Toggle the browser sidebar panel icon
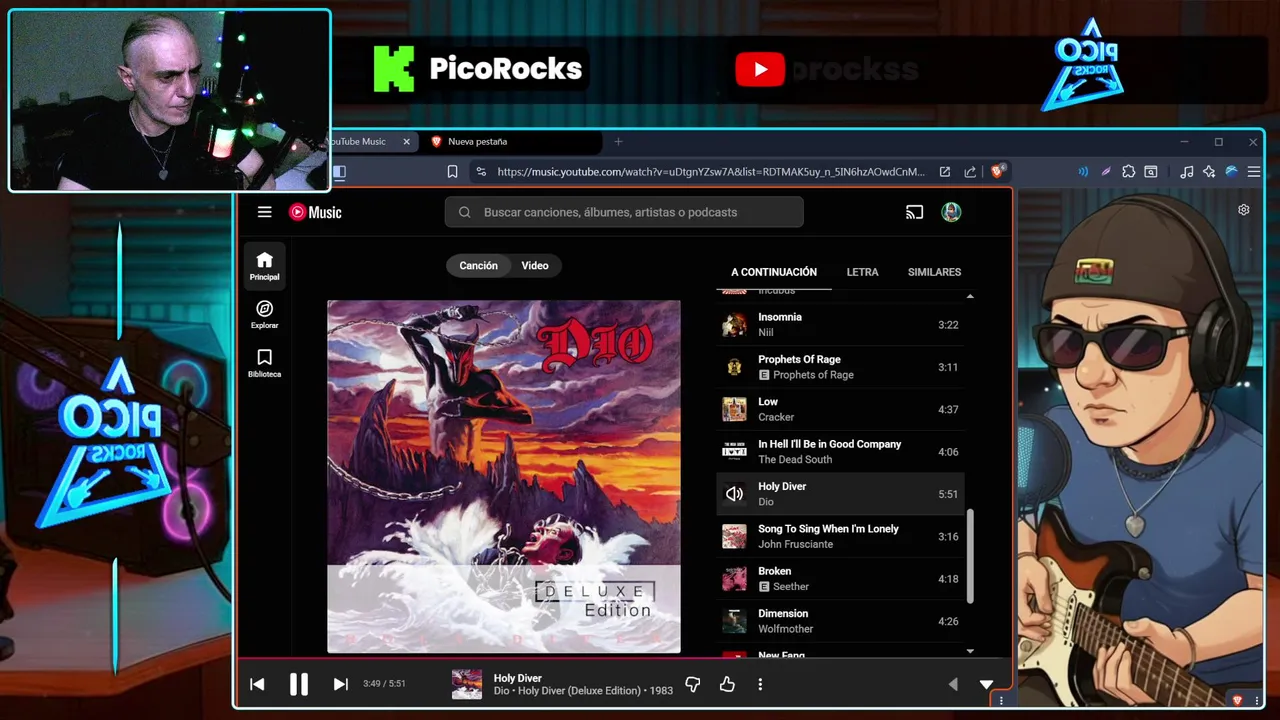 pyautogui.click(x=339, y=171)
